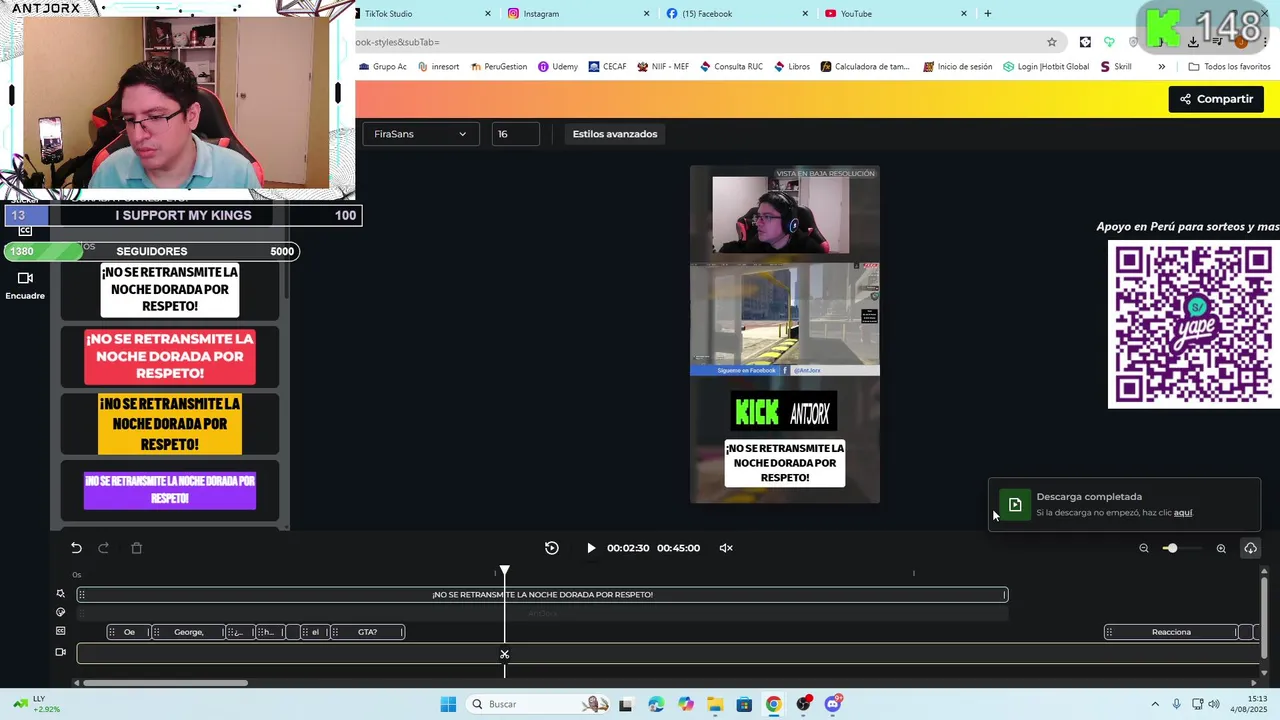
Task: Click the scissors split icon on the video track
Action: tap(505, 655)
